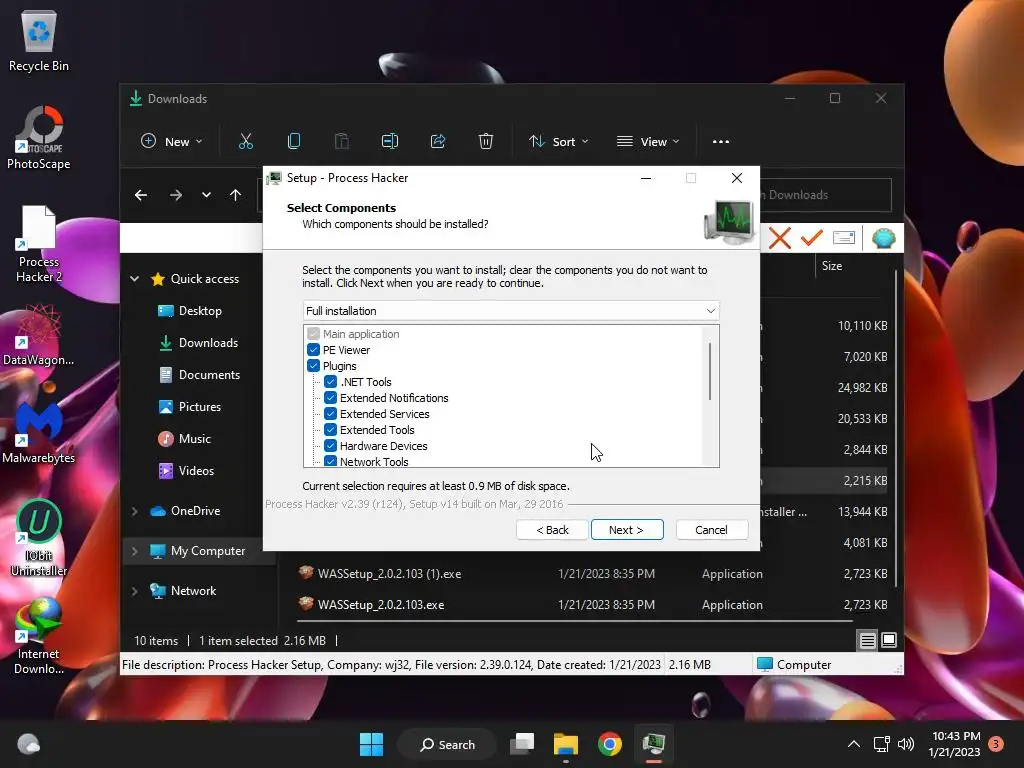Uncheck Extended Tools plugin
The image size is (1024, 768).
point(330,430)
